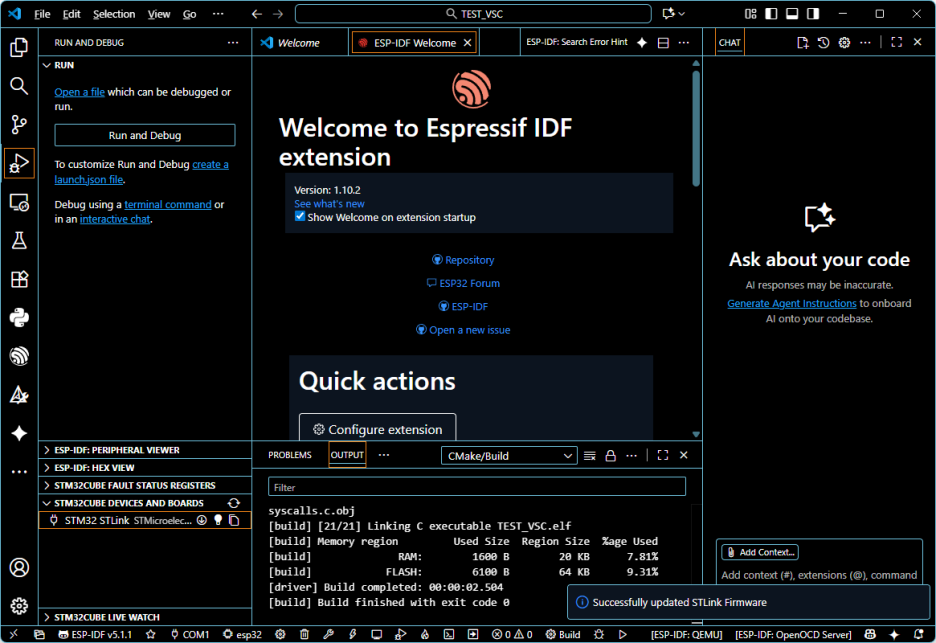Toggle primary side bar visibility
The image size is (936, 643).
coord(771,14)
